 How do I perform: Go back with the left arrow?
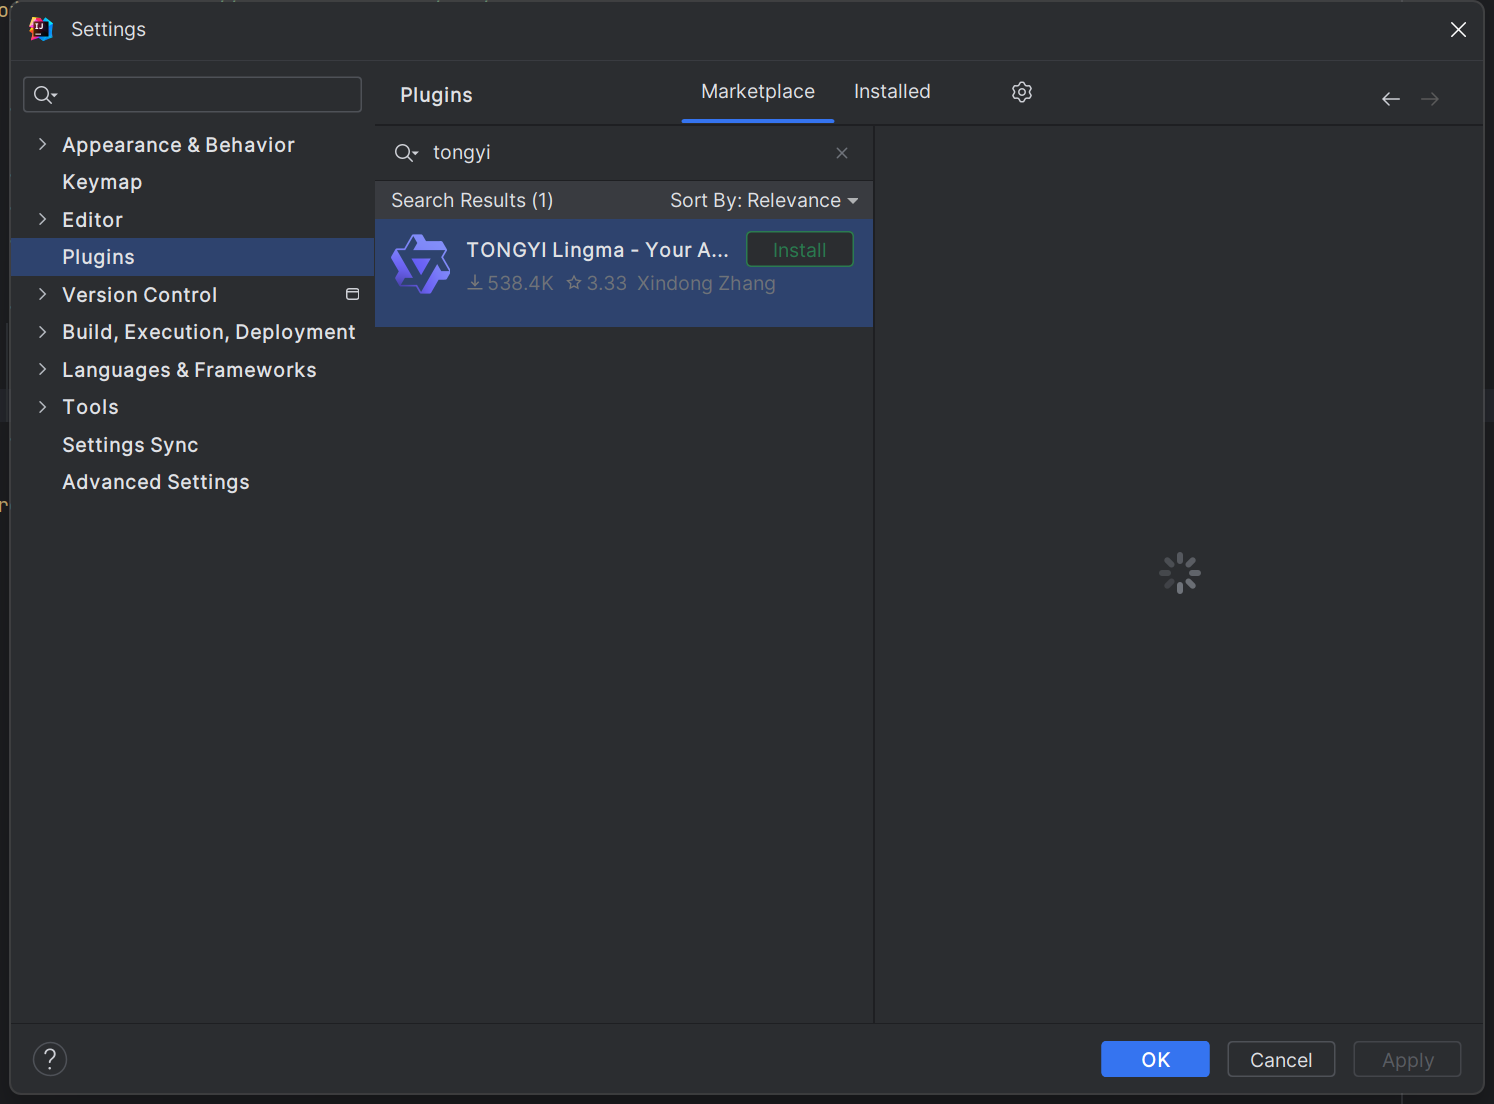pyautogui.click(x=1390, y=99)
